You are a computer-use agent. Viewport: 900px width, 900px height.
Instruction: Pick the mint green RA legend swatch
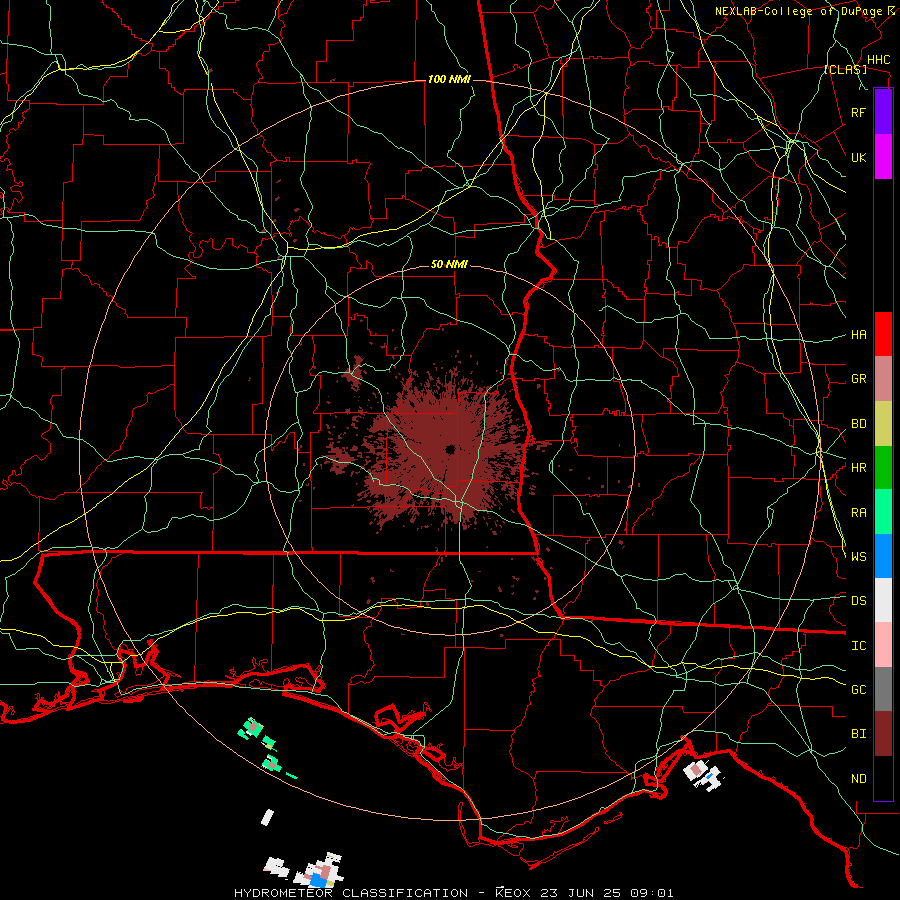click(x=883, y=512)
